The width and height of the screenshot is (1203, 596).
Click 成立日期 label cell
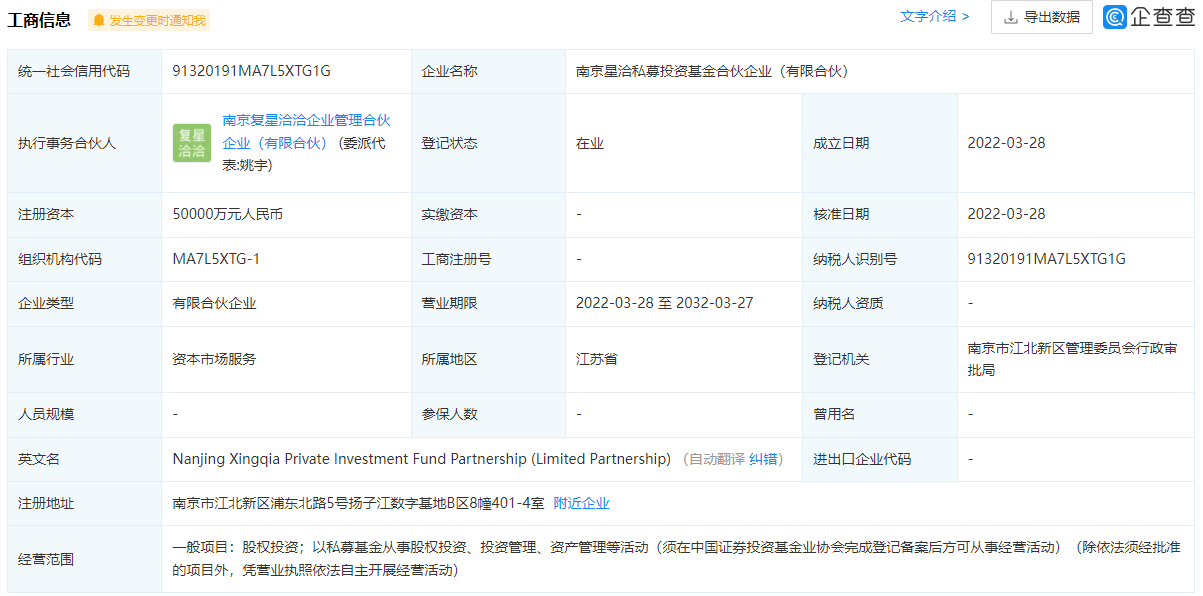point(880,143)
